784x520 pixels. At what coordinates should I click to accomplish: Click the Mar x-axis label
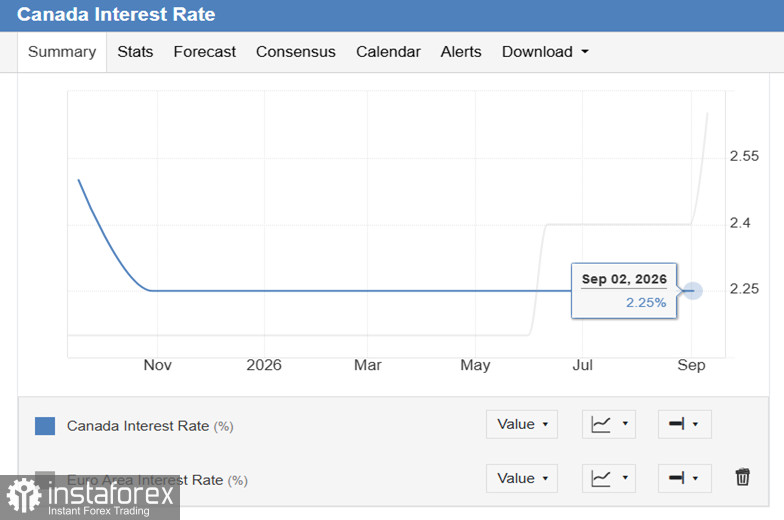click(368, 365)
